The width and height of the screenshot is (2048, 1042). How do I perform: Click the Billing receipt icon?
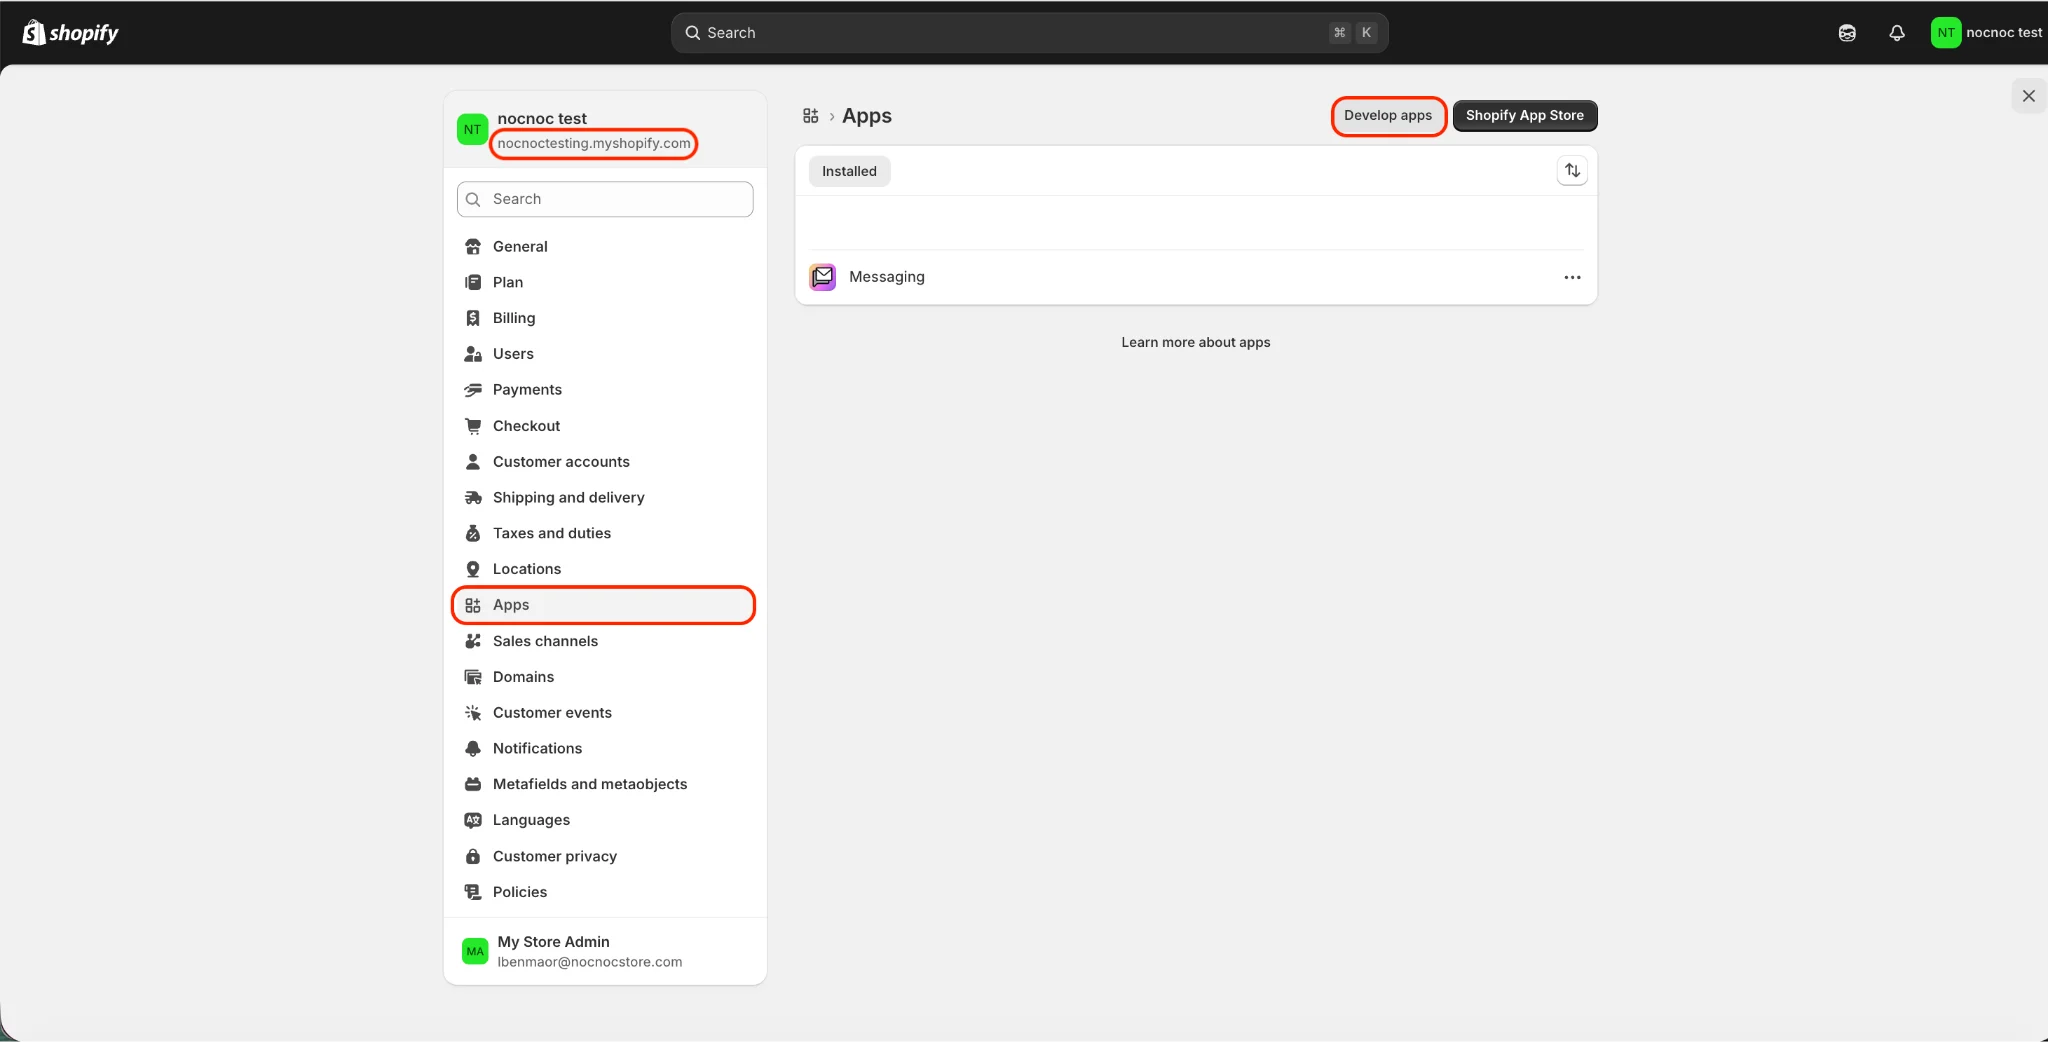pos(473,318)
